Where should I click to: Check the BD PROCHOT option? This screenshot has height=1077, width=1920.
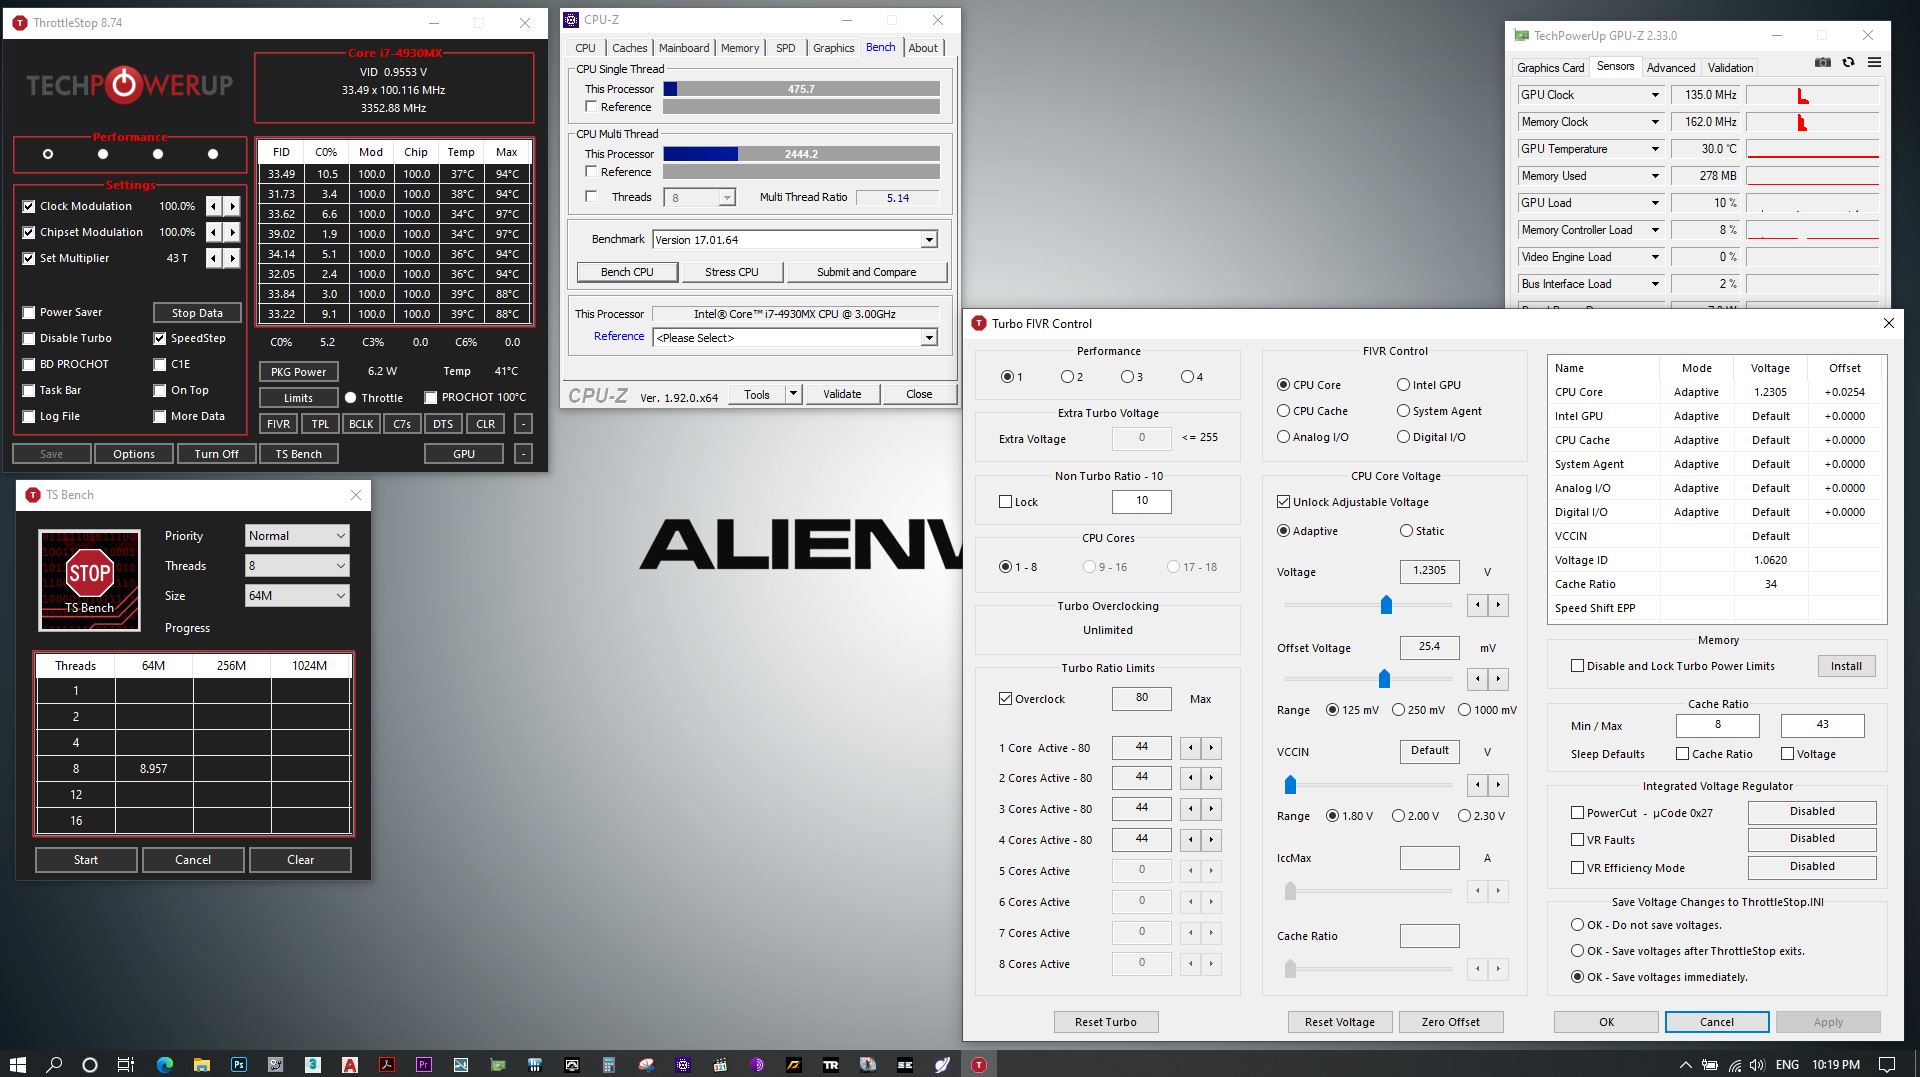(x=29, y=364)
